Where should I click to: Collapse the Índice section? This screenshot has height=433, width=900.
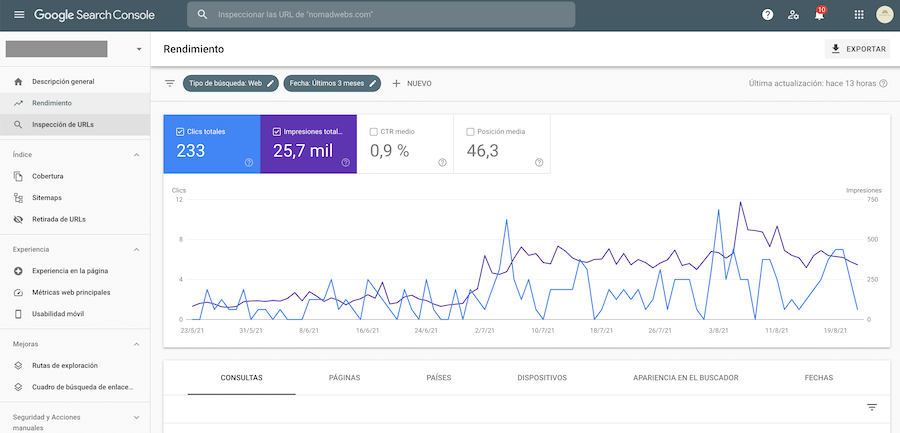click(137, 154)
